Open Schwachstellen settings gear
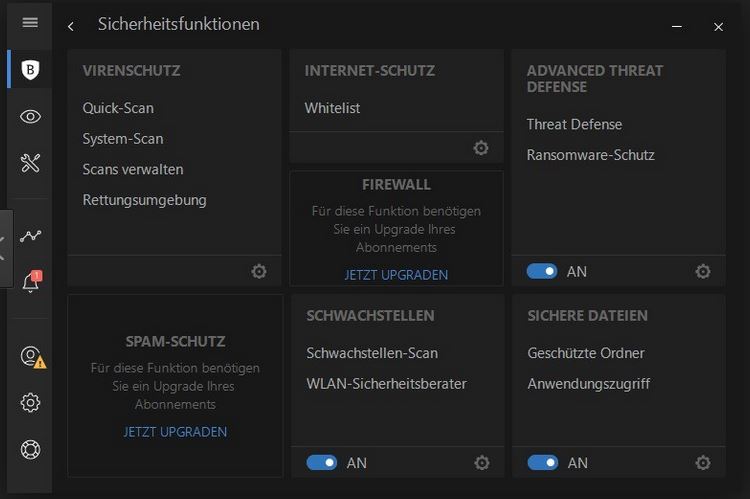 (482, 463)
